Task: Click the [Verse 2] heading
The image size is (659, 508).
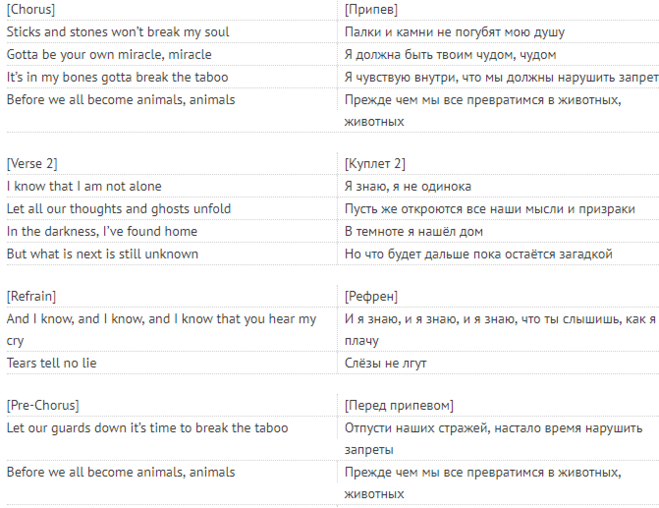Action: (32, 163)
